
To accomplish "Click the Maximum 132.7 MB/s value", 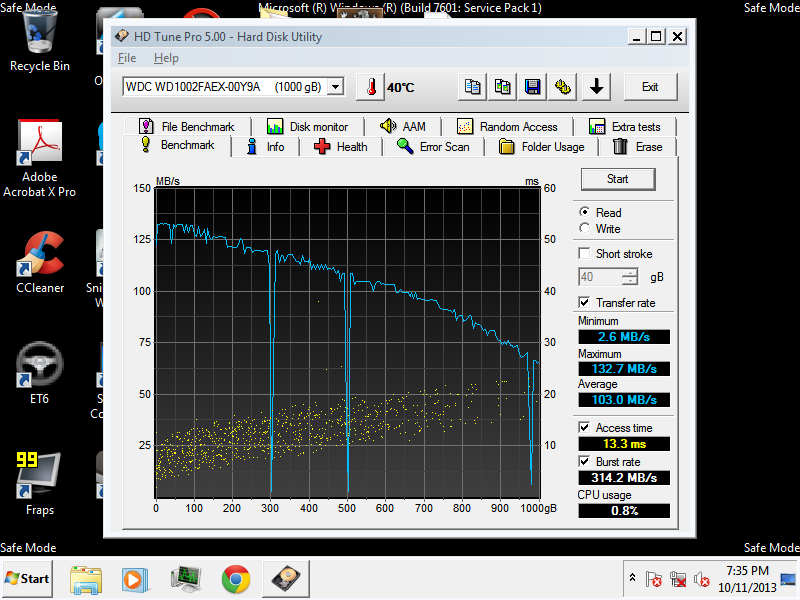I will [x=624, y=368].
